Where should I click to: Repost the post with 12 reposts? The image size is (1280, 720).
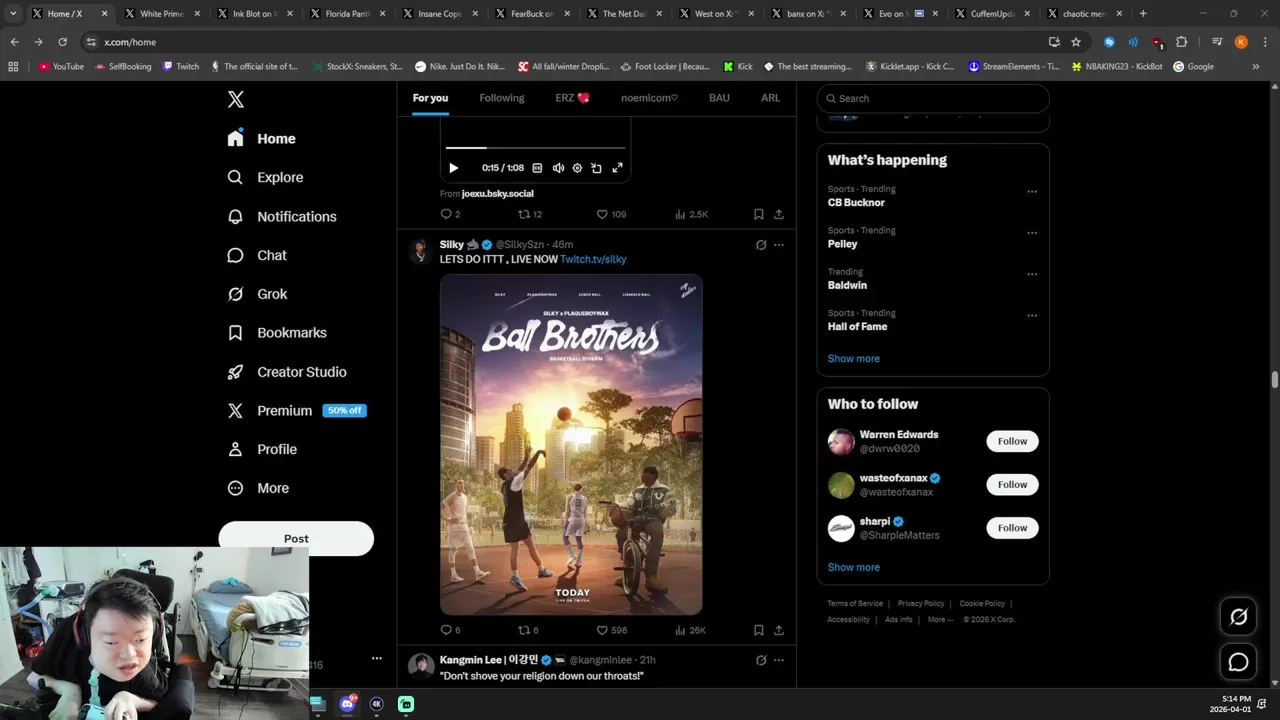coord(529,214)
